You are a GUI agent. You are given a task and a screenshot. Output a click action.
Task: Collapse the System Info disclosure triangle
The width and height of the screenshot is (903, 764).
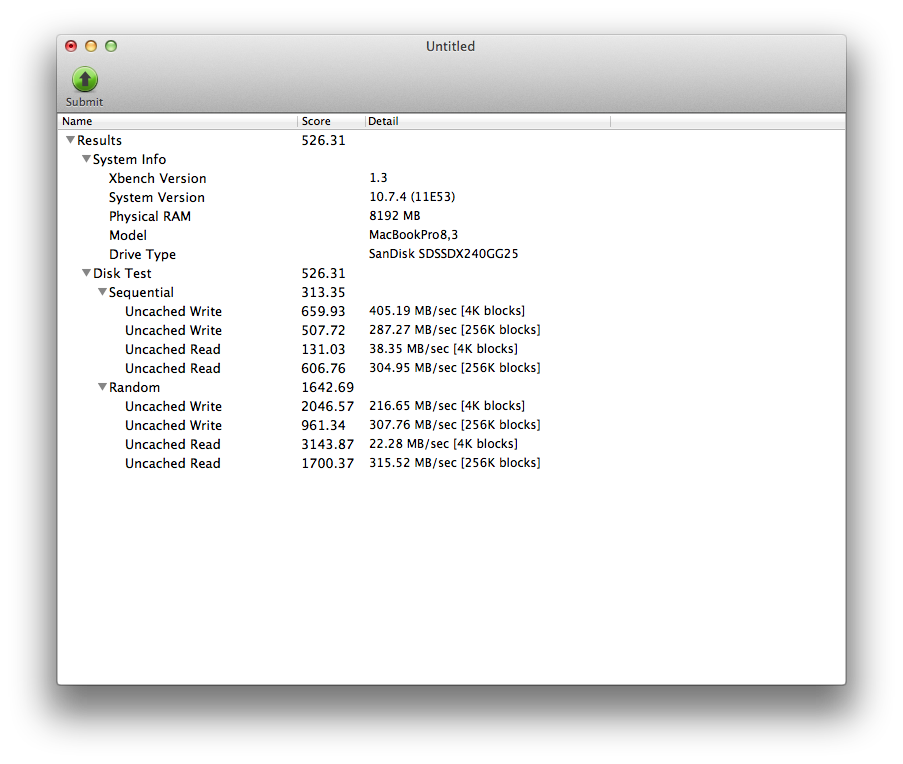(x=86, y=159)
